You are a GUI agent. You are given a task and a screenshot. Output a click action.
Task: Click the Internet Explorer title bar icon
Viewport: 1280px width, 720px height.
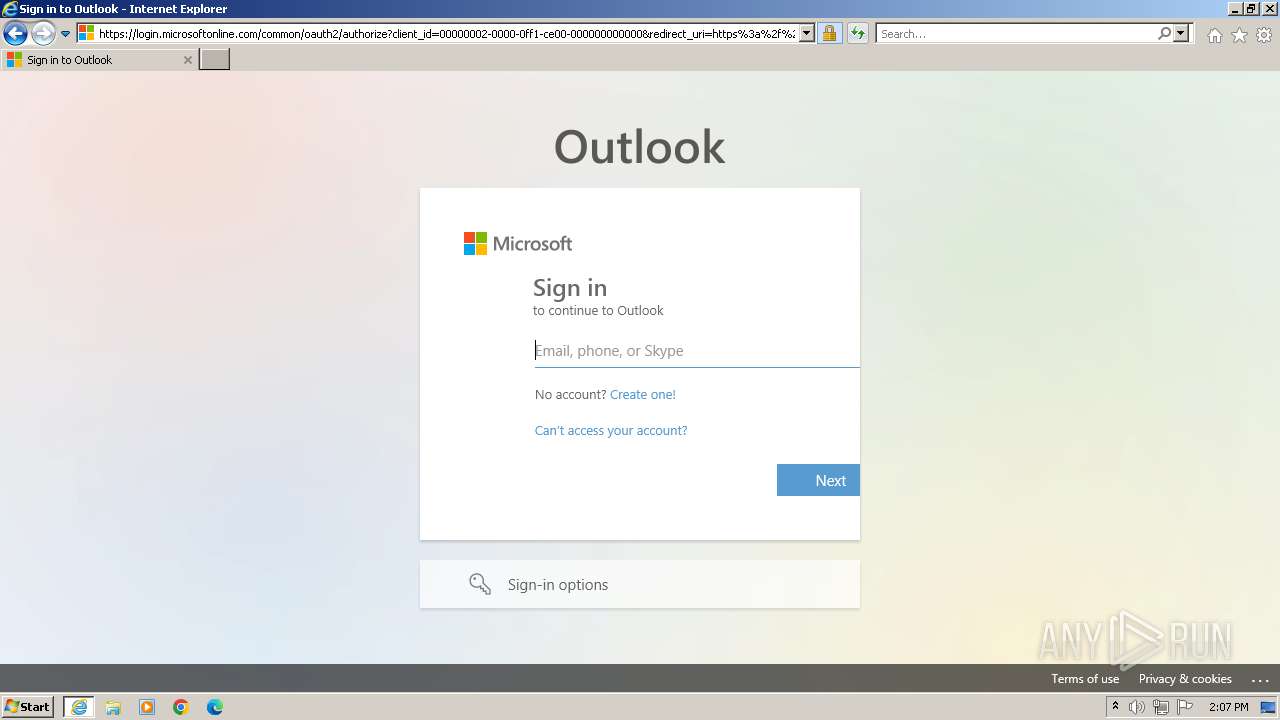tap(10, 9)
